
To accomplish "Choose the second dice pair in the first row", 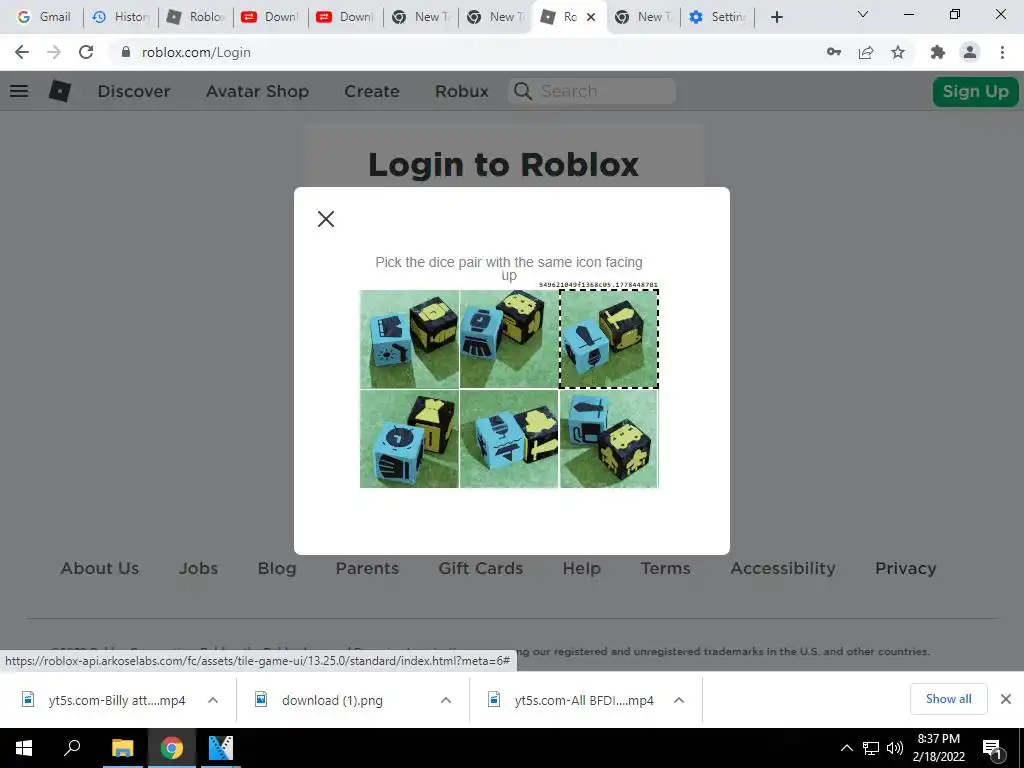I will pyautogui.click(x=509, y=339).
